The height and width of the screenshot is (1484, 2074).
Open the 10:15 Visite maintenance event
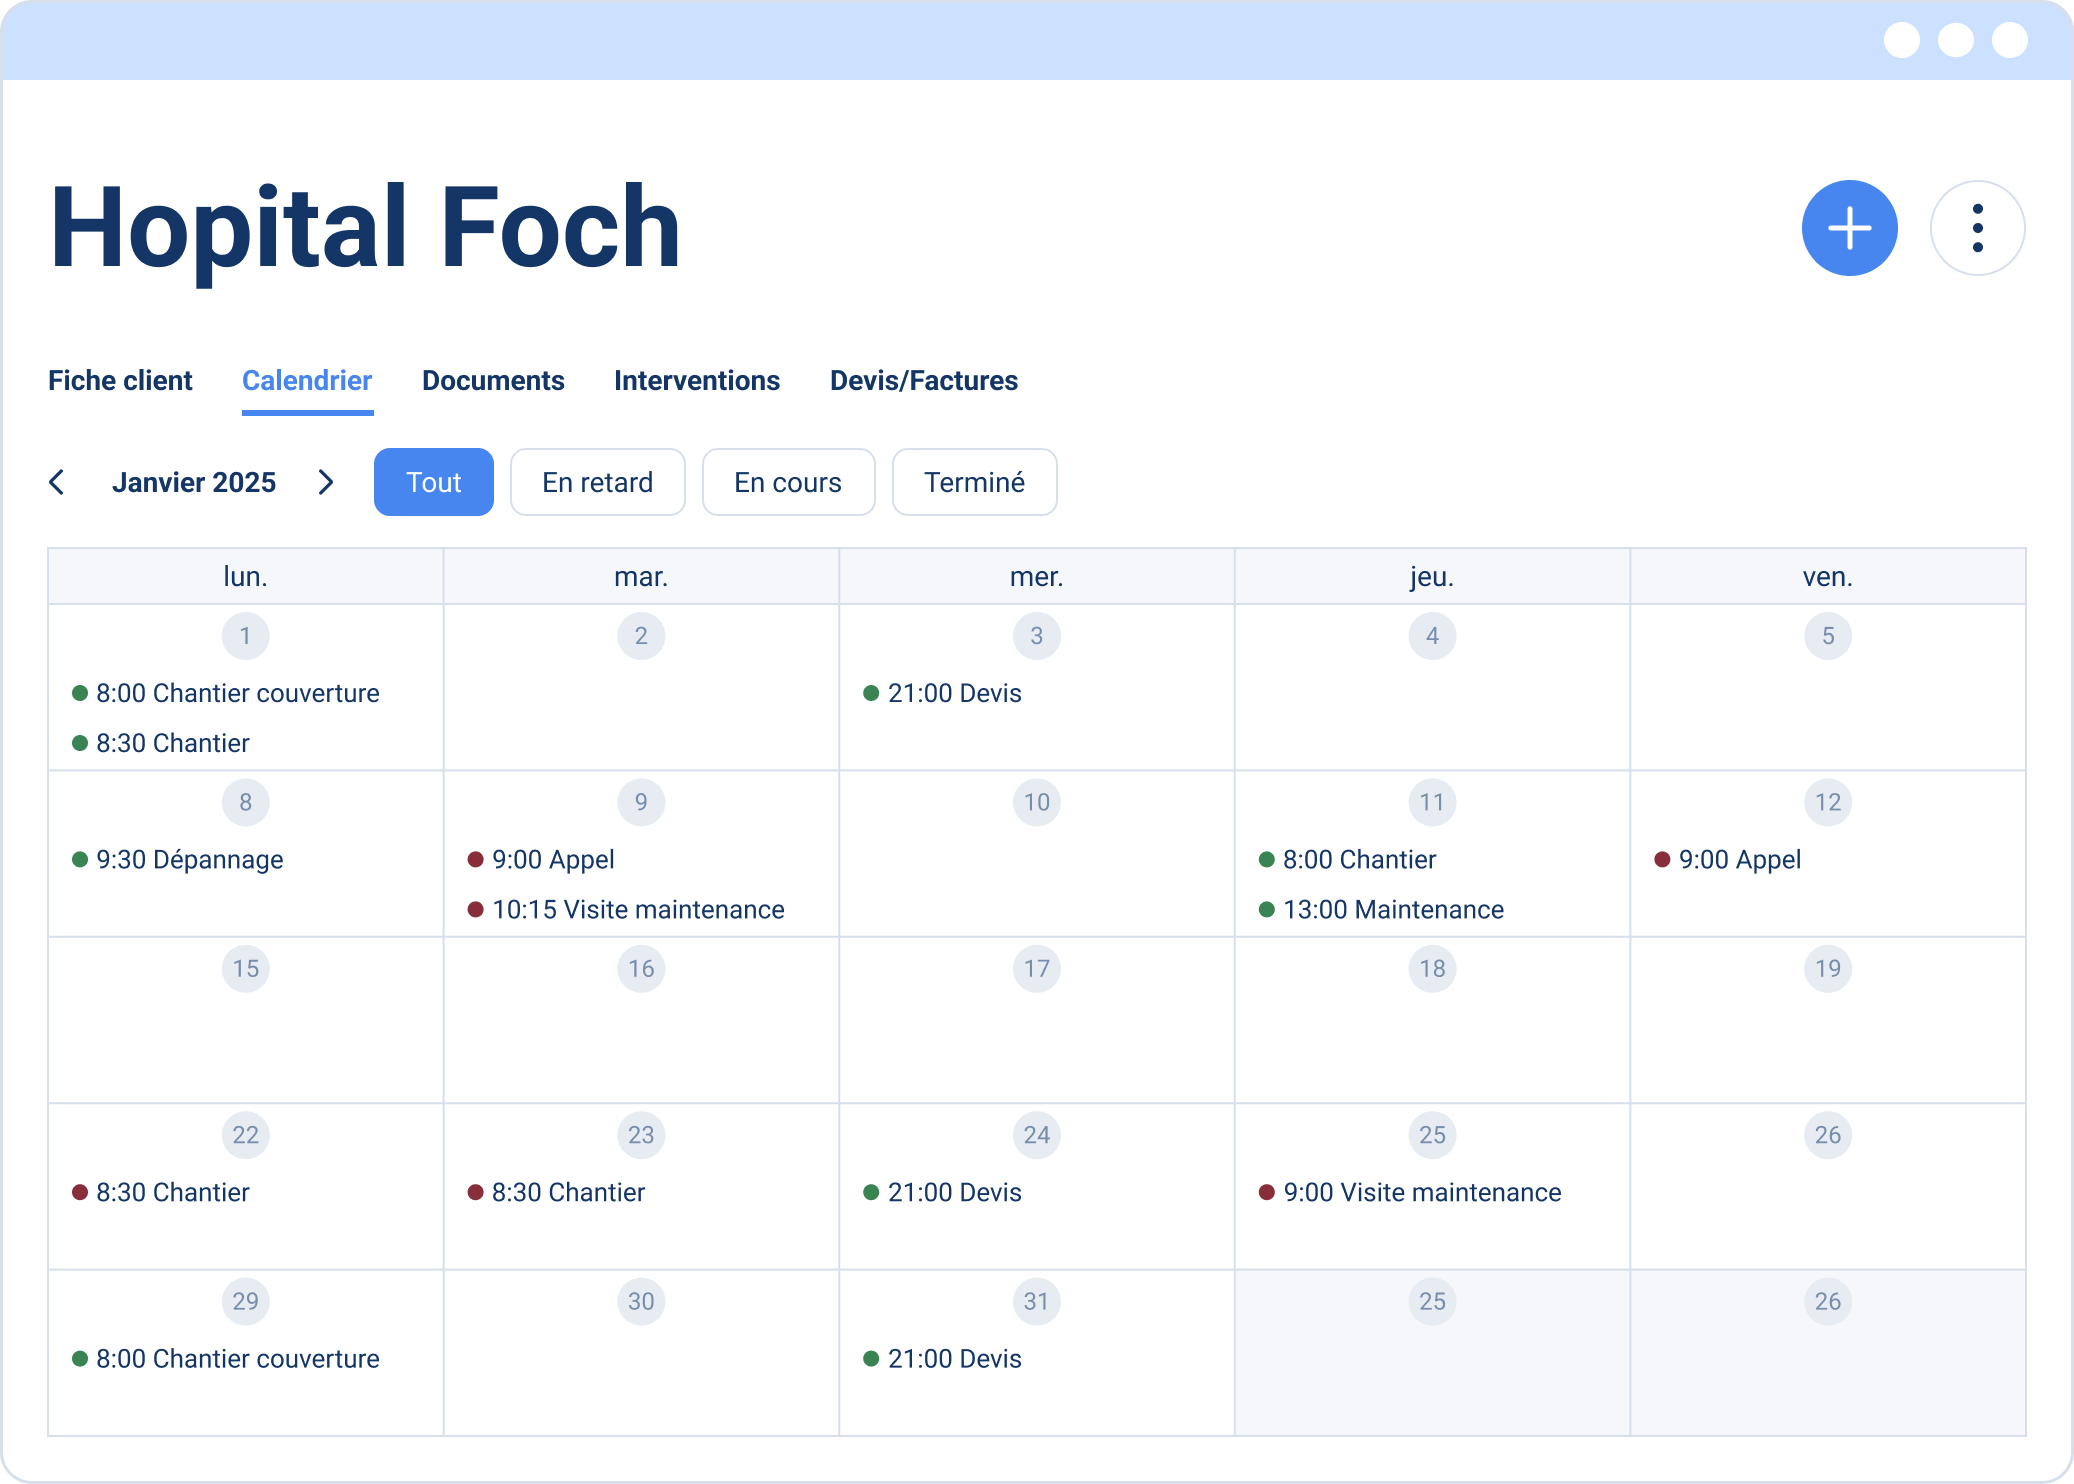[x=626, y=910]
